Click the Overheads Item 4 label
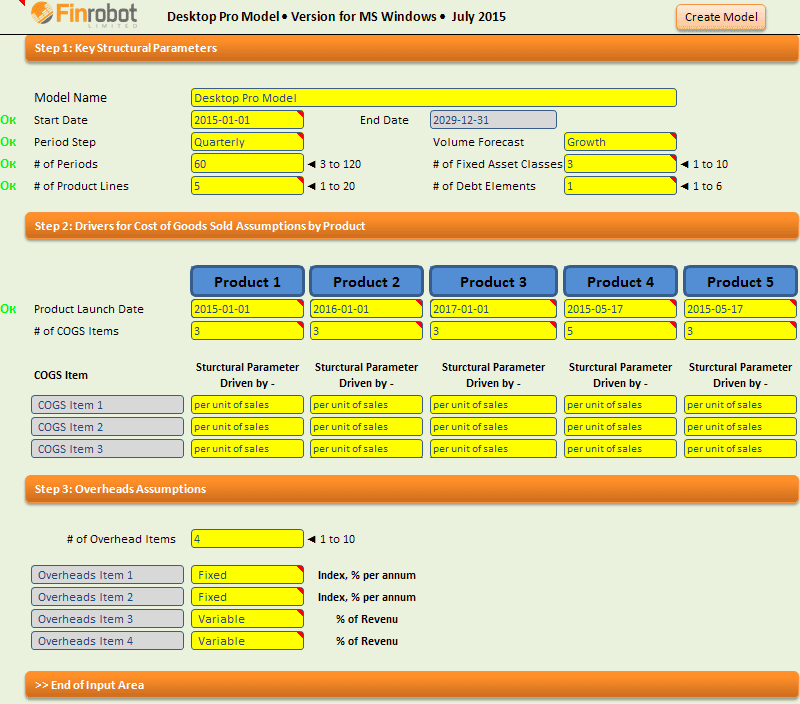This screenshot has width=800, height=704. tap(107, 640)
